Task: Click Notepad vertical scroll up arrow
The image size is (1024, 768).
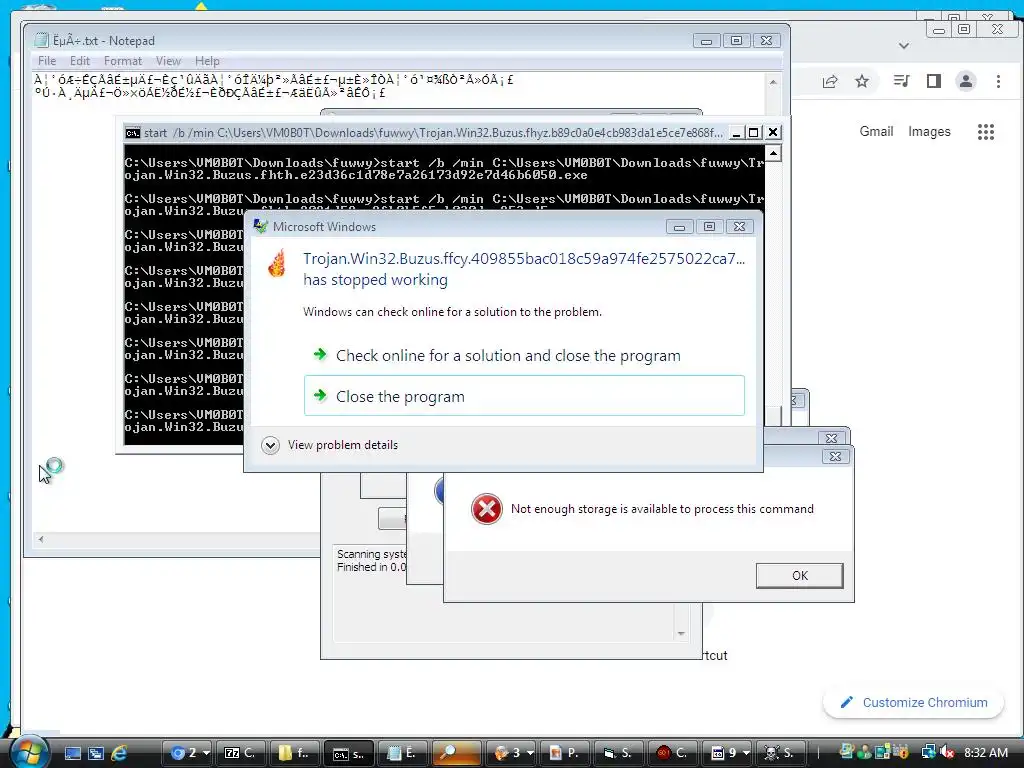Action: pyautogui.click(x=773, y=82)
